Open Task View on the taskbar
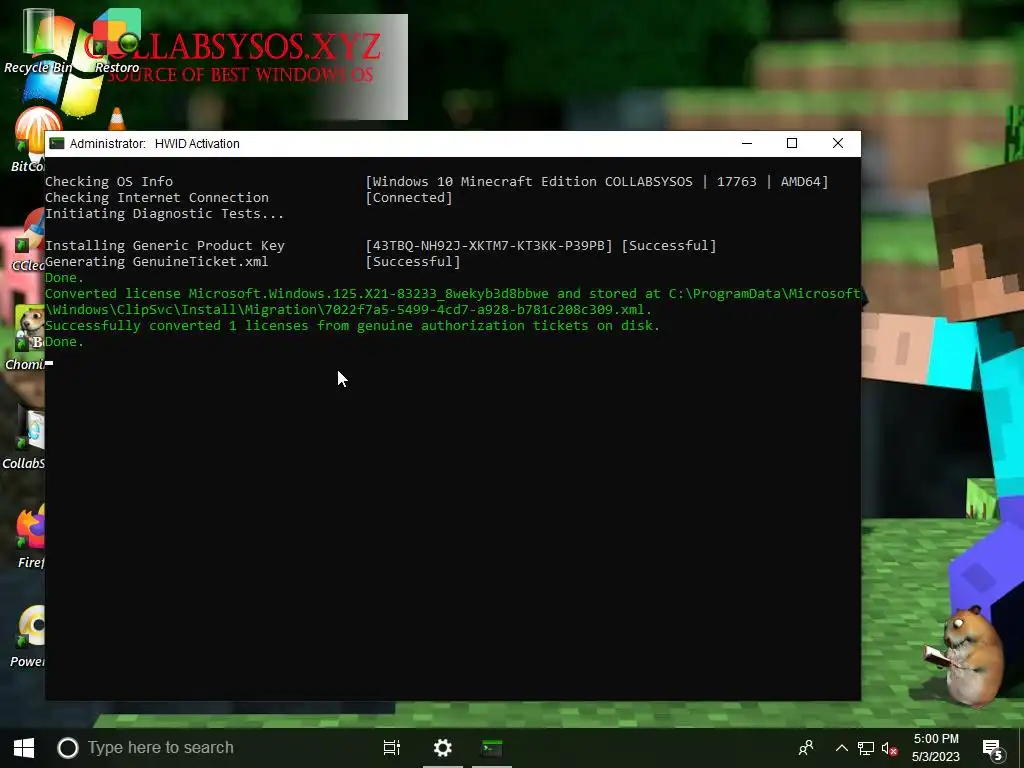1024x768 pixels. tap(392, 748)
